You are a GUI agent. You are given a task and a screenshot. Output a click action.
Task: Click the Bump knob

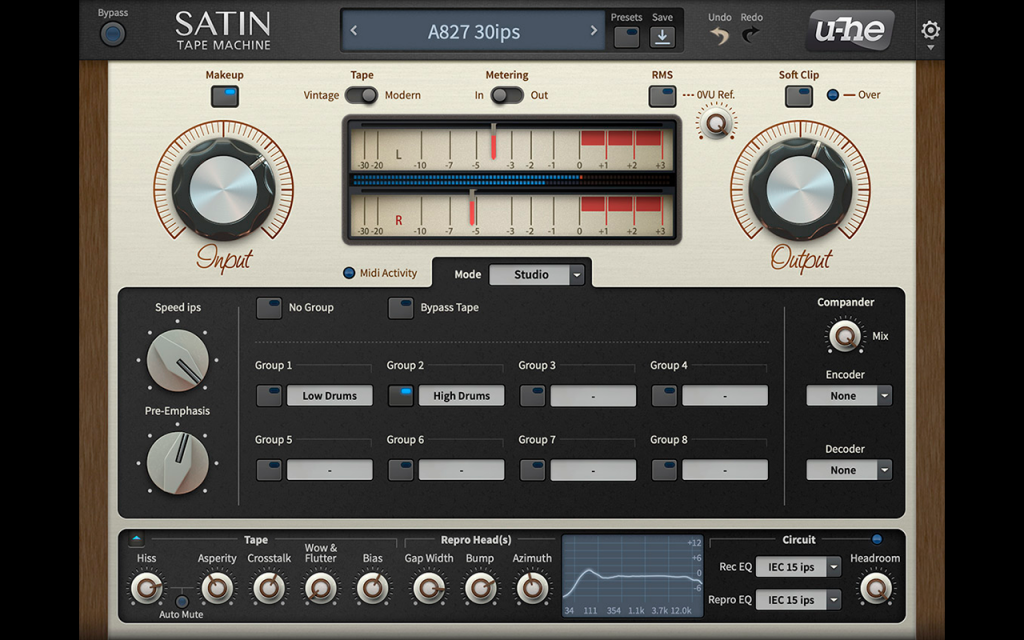480,588
